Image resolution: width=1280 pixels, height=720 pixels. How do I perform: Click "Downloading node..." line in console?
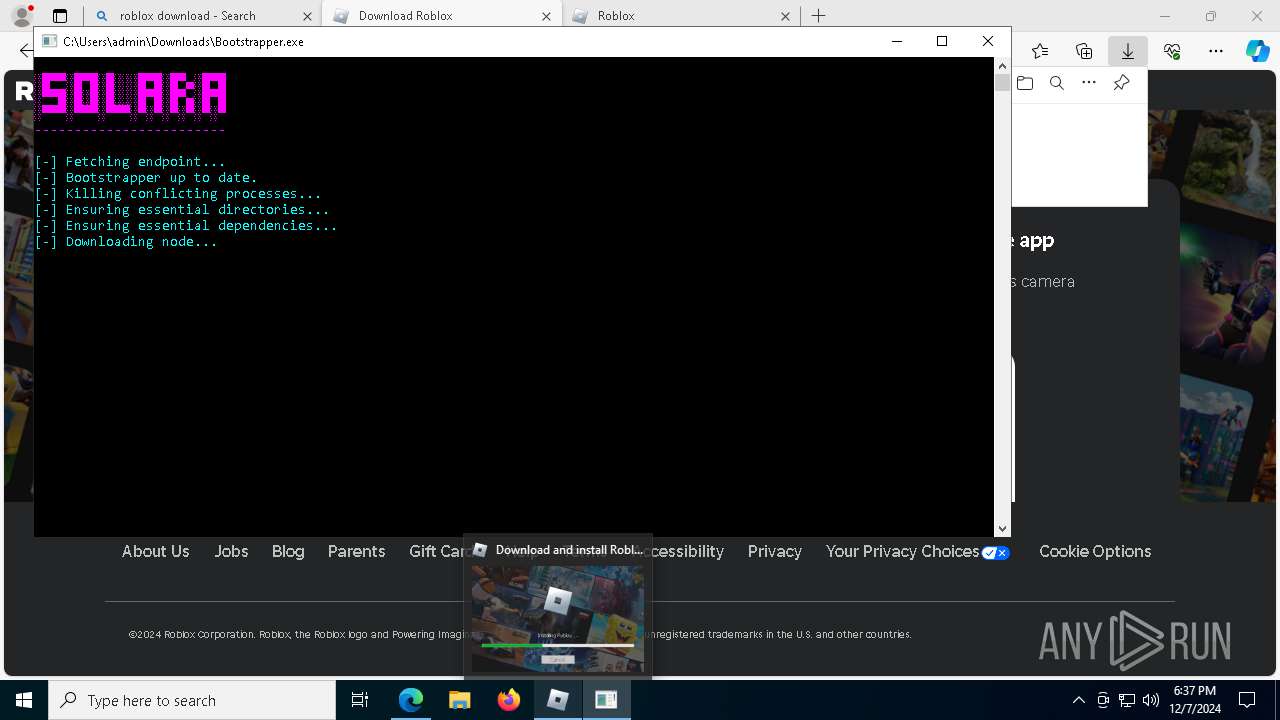(x=126, y=241)
